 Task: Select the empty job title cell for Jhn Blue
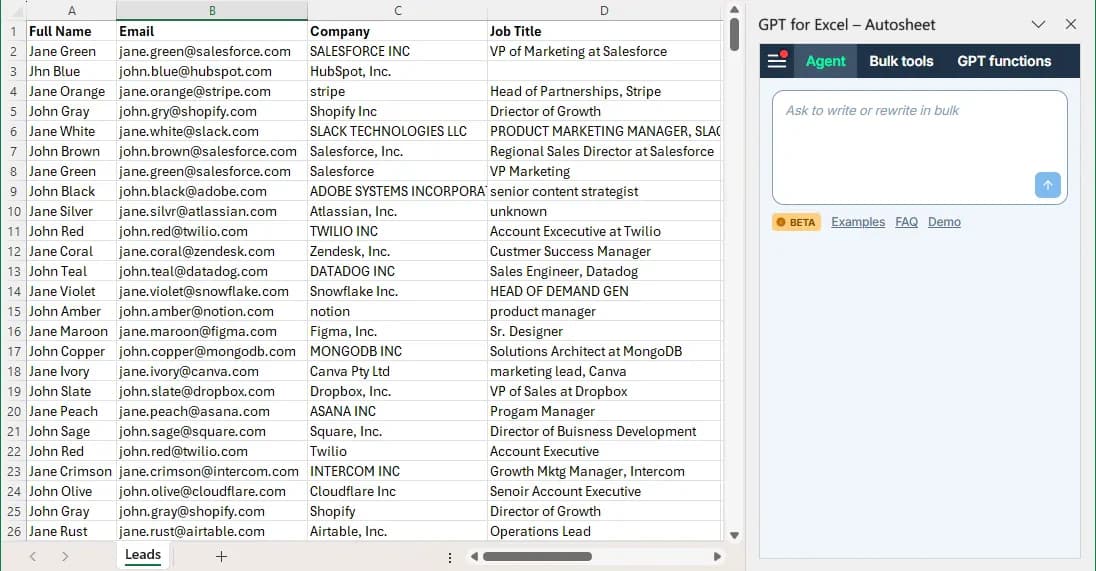click(x=604, y=71)
